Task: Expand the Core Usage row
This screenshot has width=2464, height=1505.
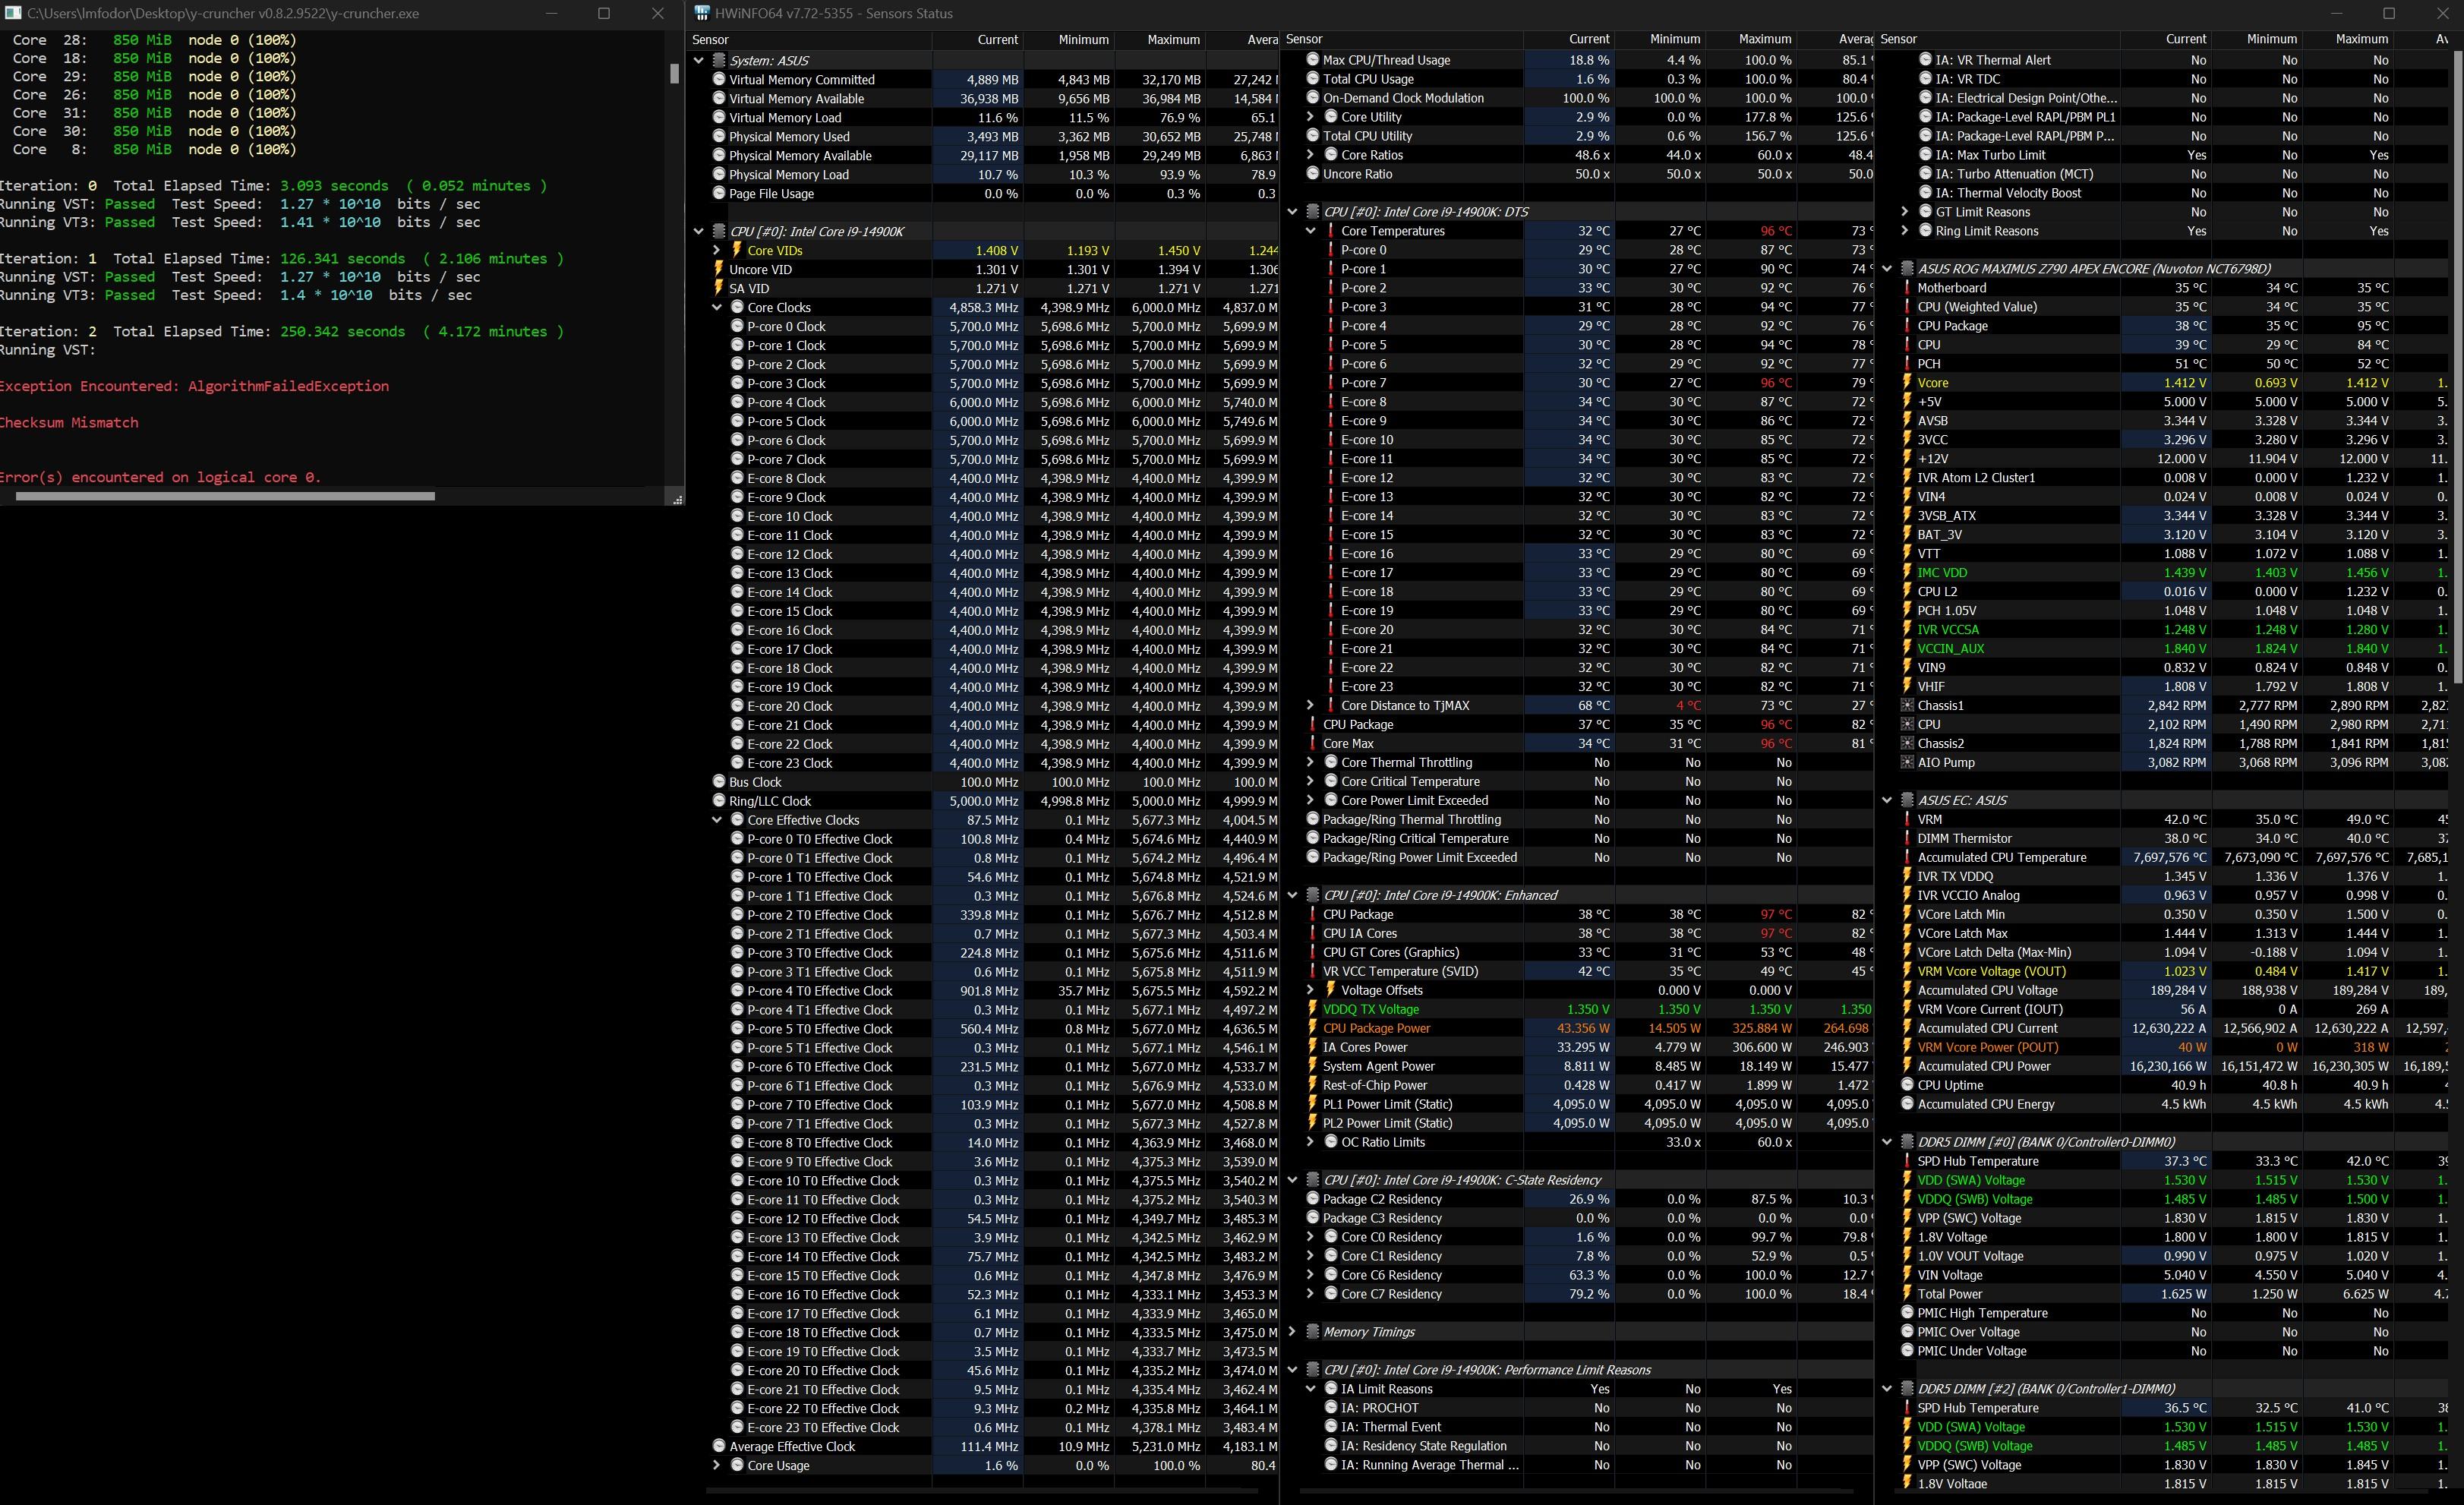Action: pos(717,1466)
